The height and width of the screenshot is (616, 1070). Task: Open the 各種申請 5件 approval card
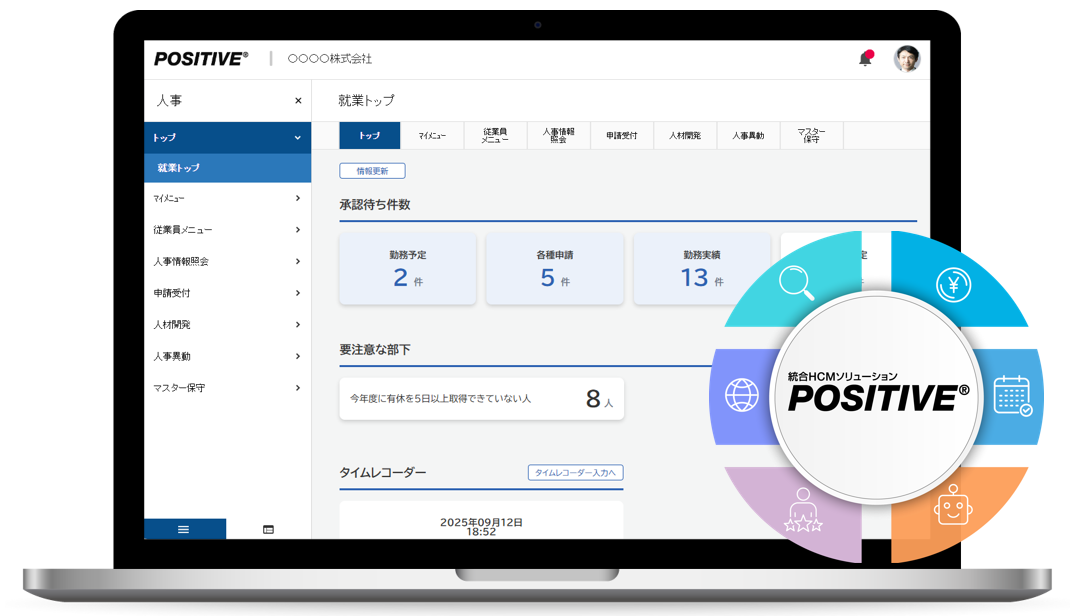pos(554,269)
